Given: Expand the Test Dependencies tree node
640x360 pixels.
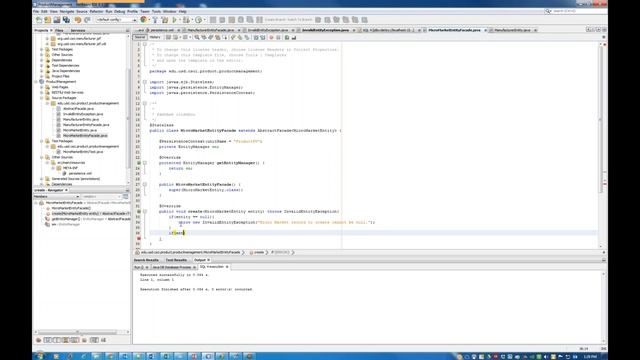Looking at the screenshot, I should 42,65.
